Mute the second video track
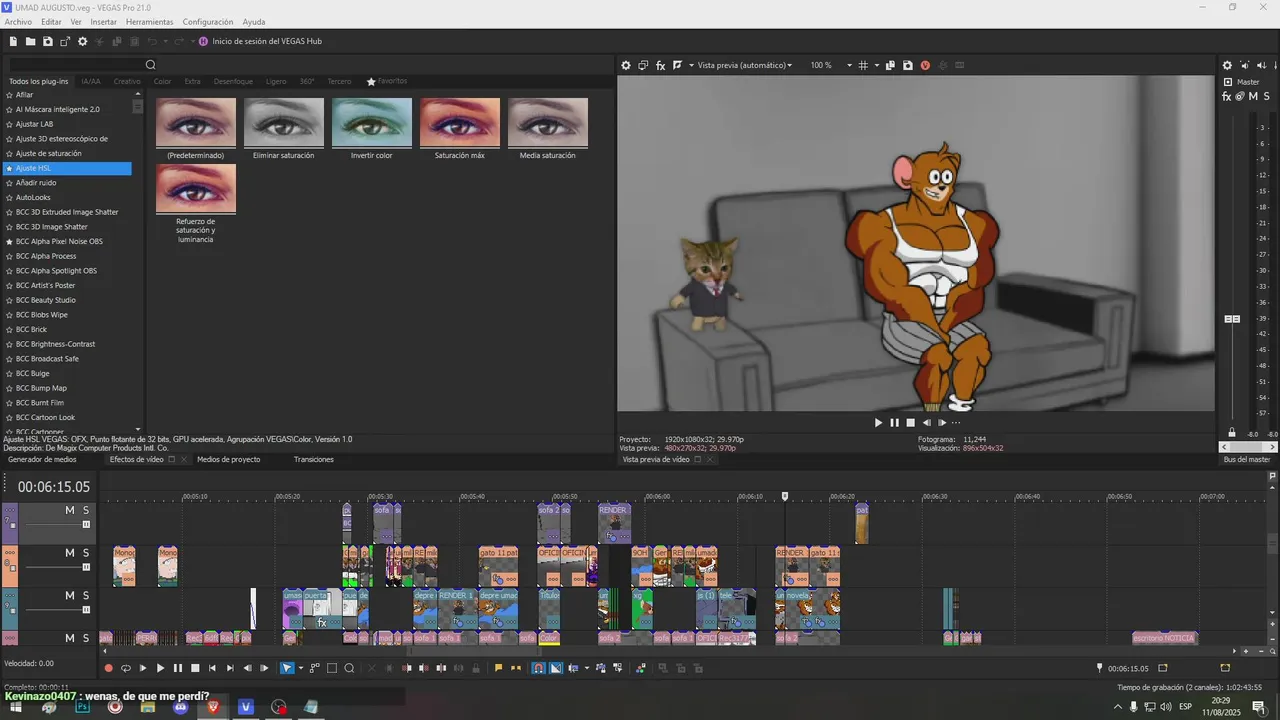 [x=70, y=553]
